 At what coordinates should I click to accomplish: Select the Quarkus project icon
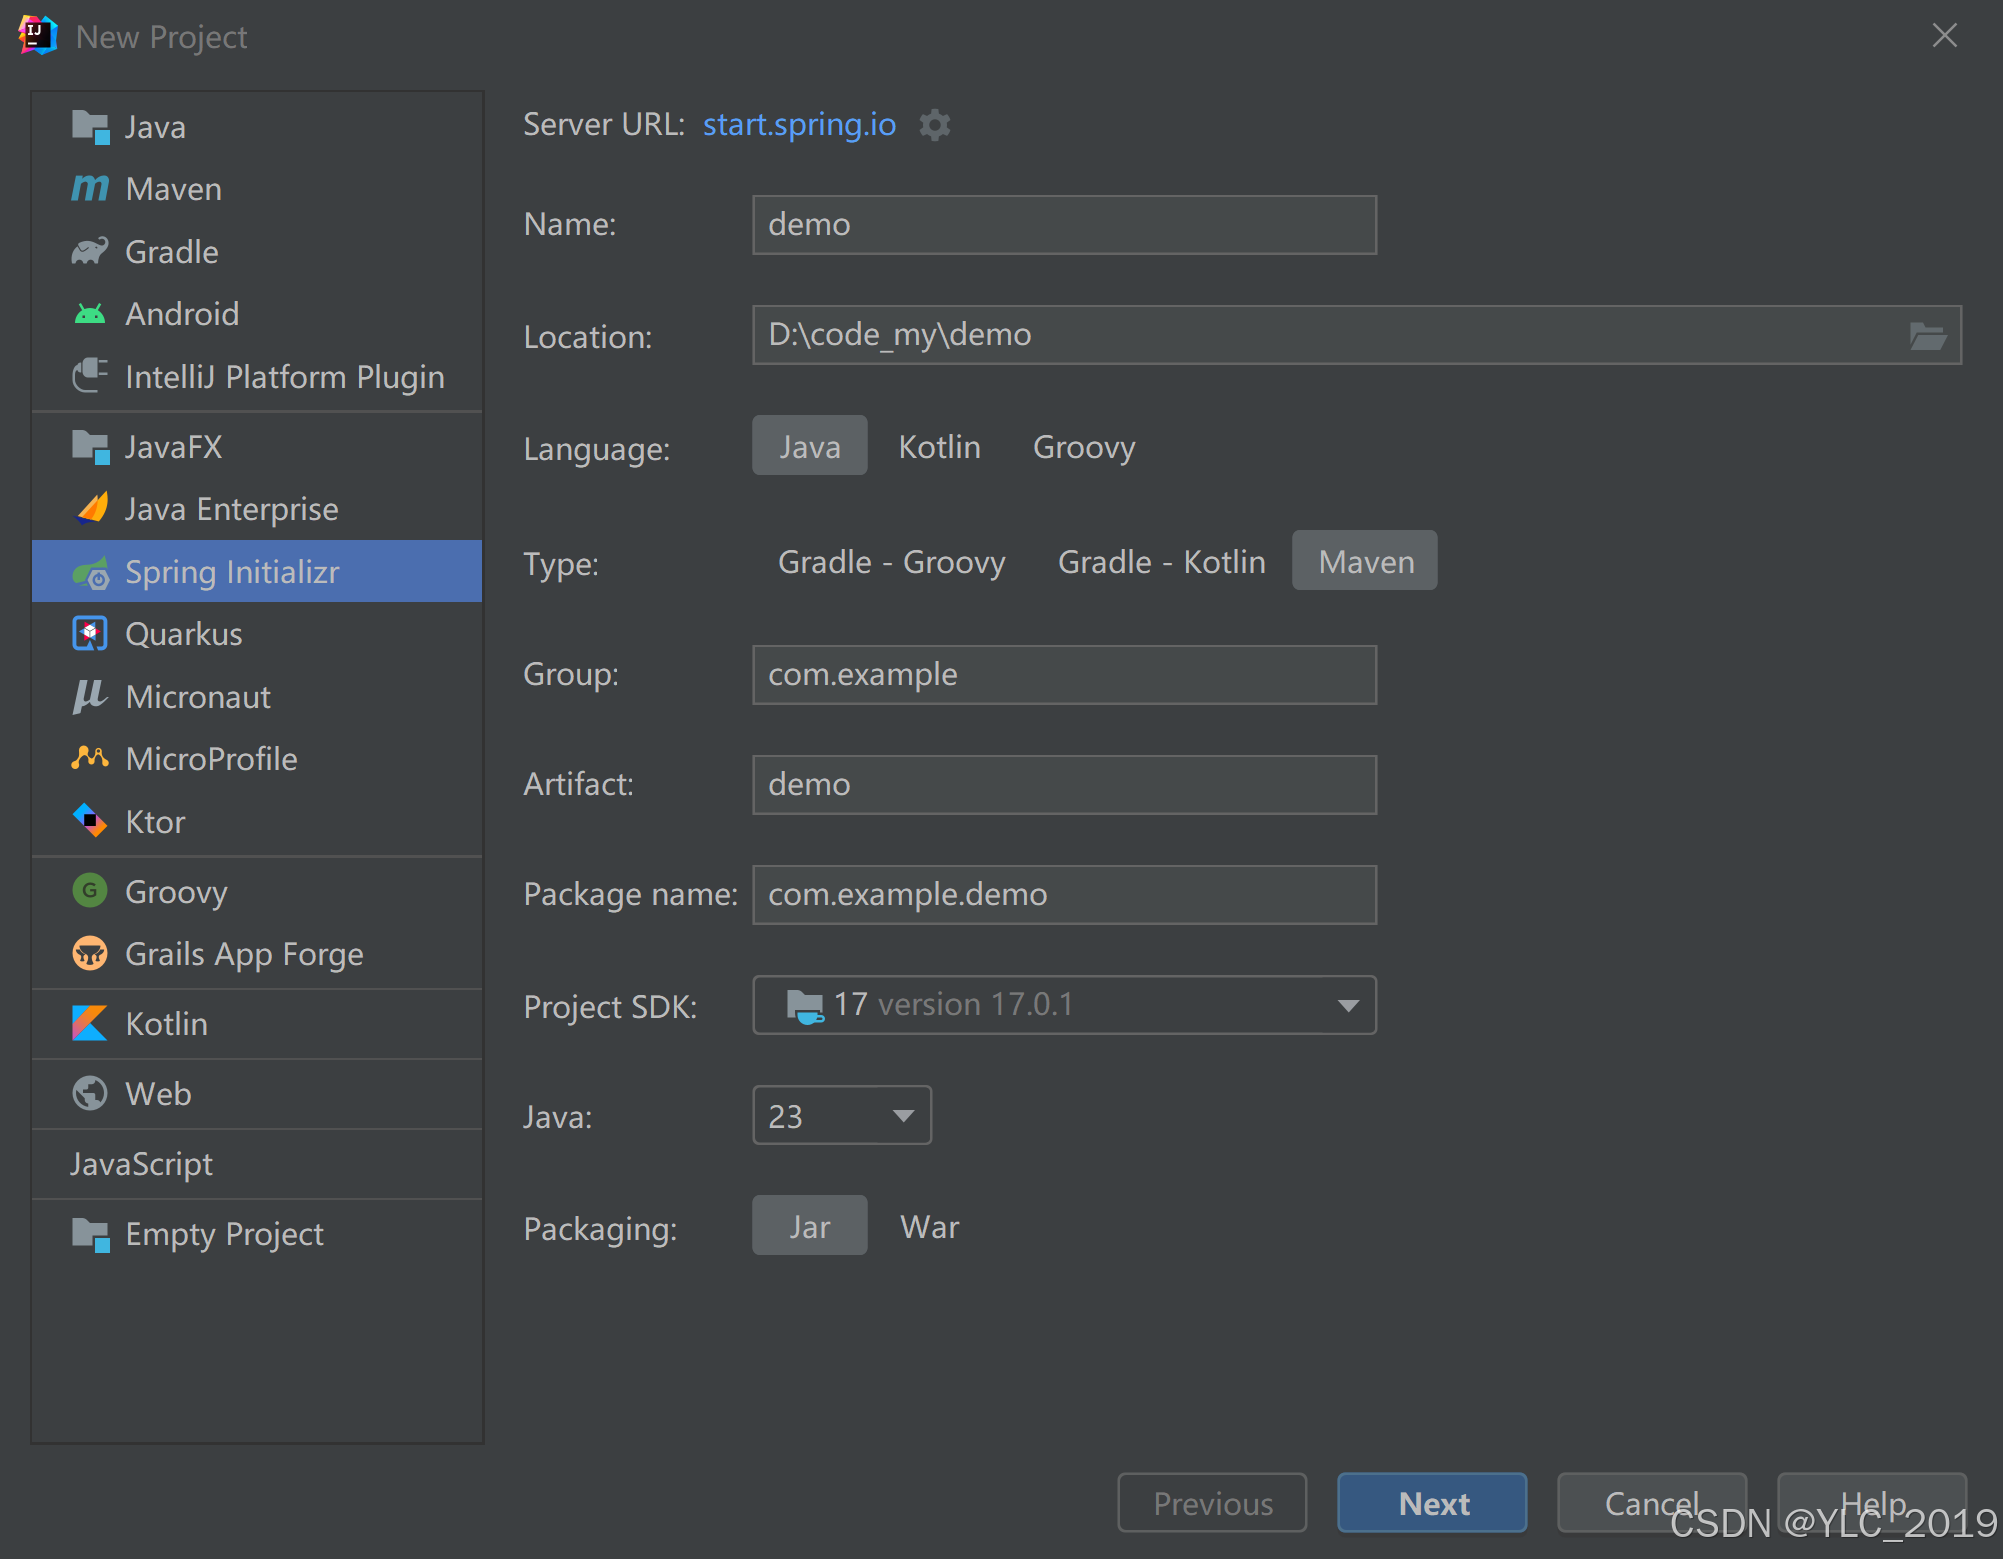(x=90, y=634)
